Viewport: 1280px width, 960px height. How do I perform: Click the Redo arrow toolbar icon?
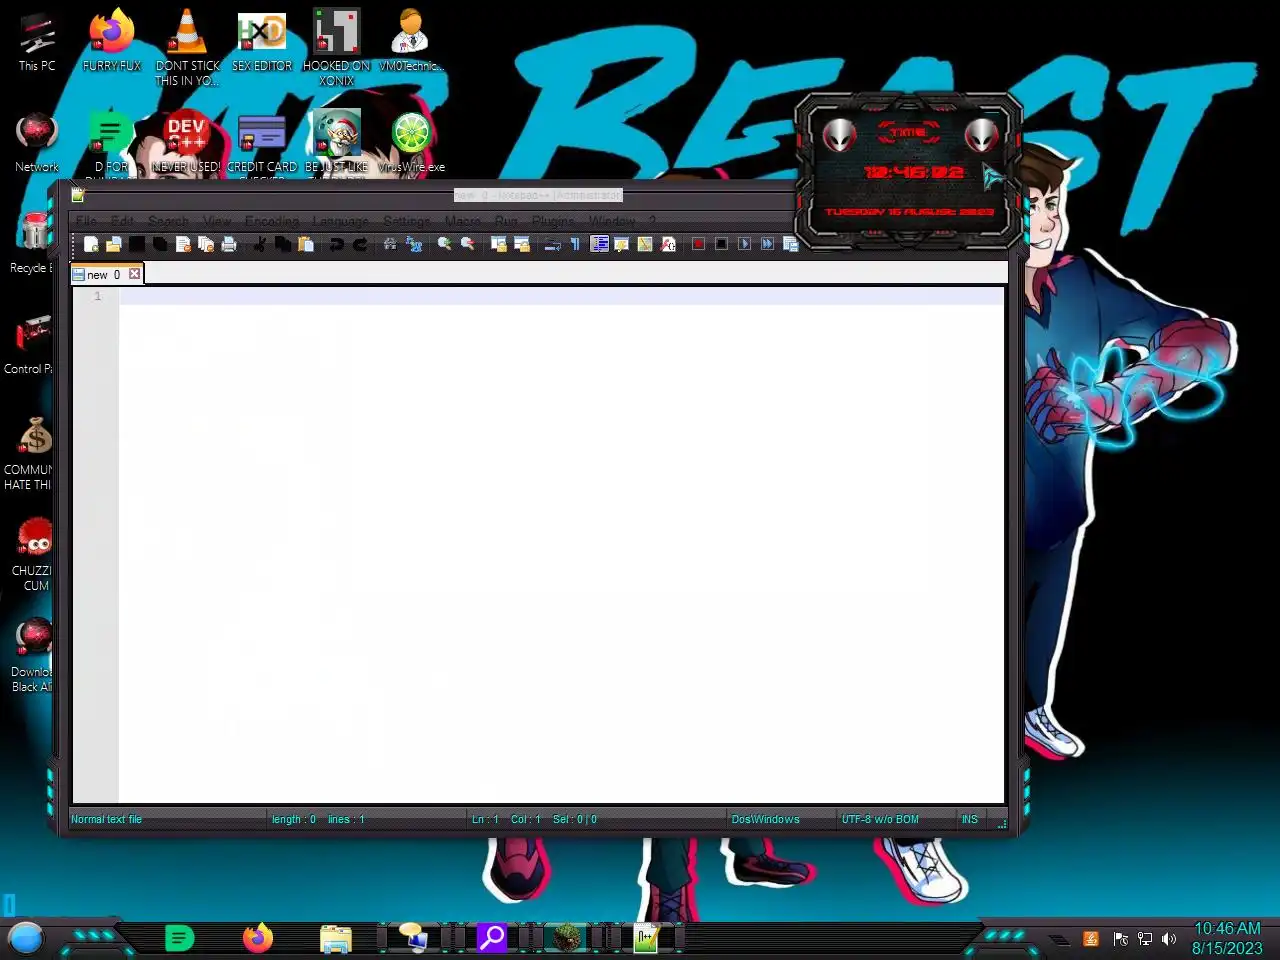(360, 244)
